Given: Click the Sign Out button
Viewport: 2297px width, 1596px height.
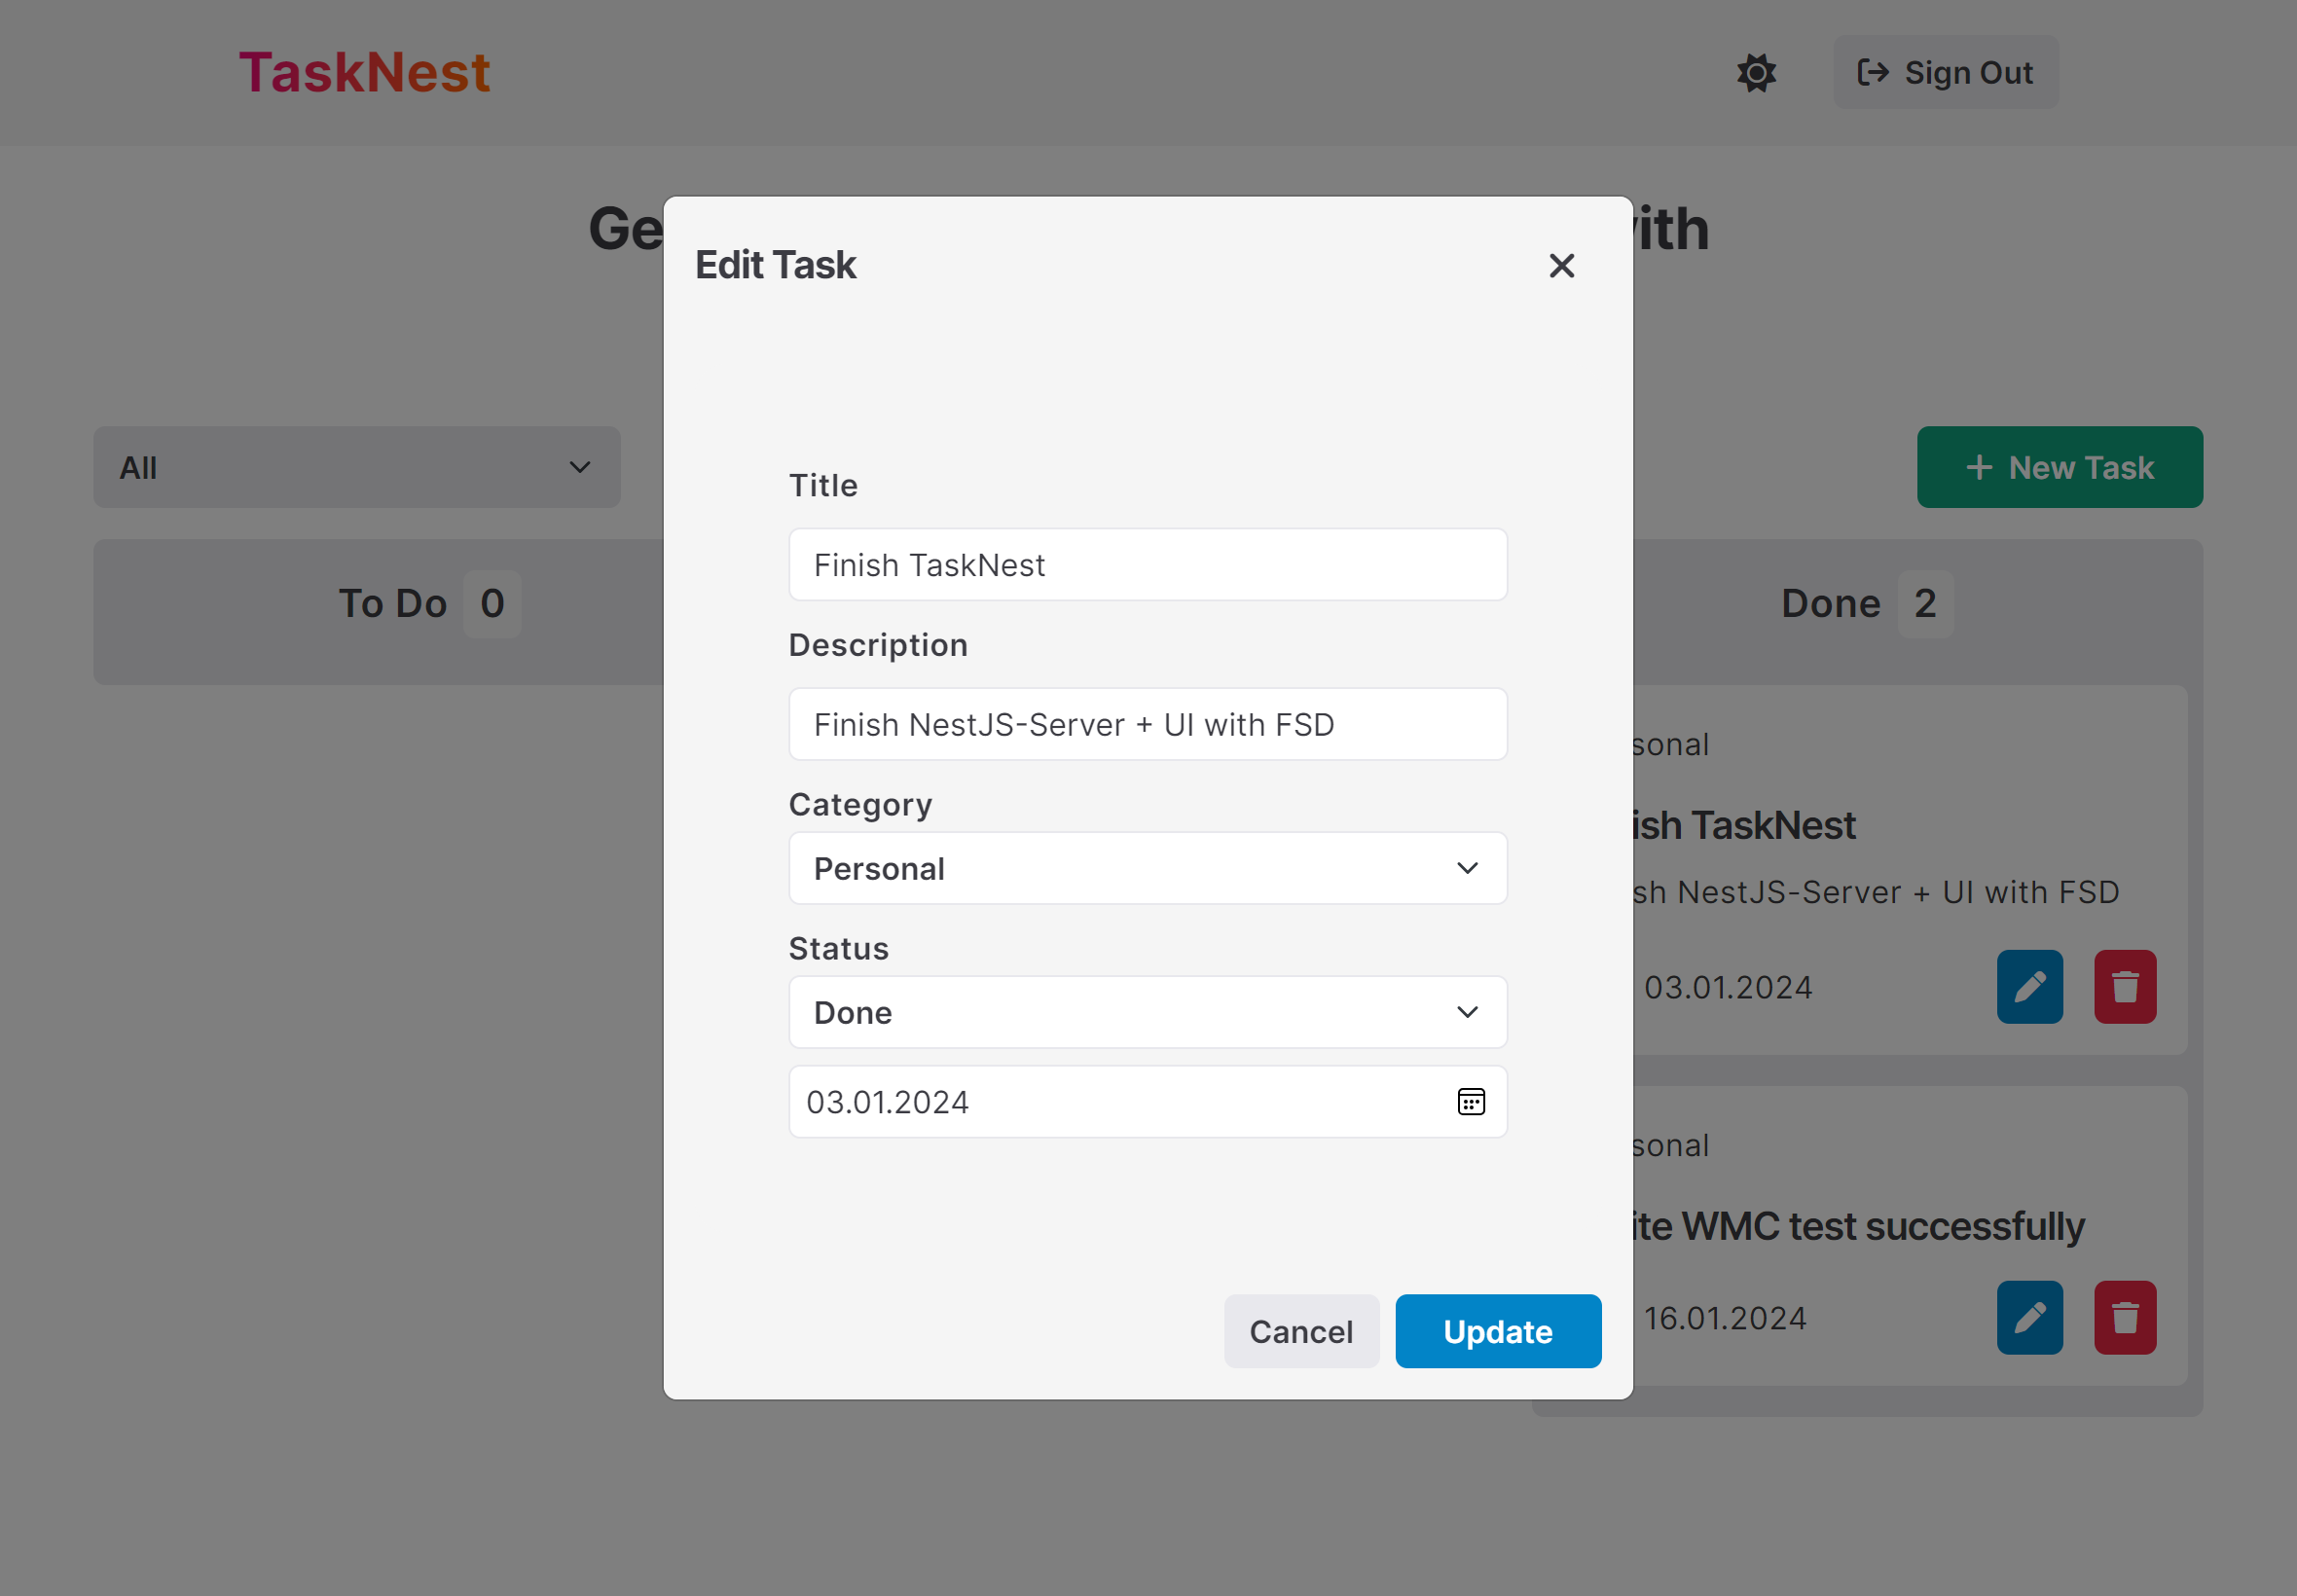Looking at the screenshot, I should pos(1945,73).
